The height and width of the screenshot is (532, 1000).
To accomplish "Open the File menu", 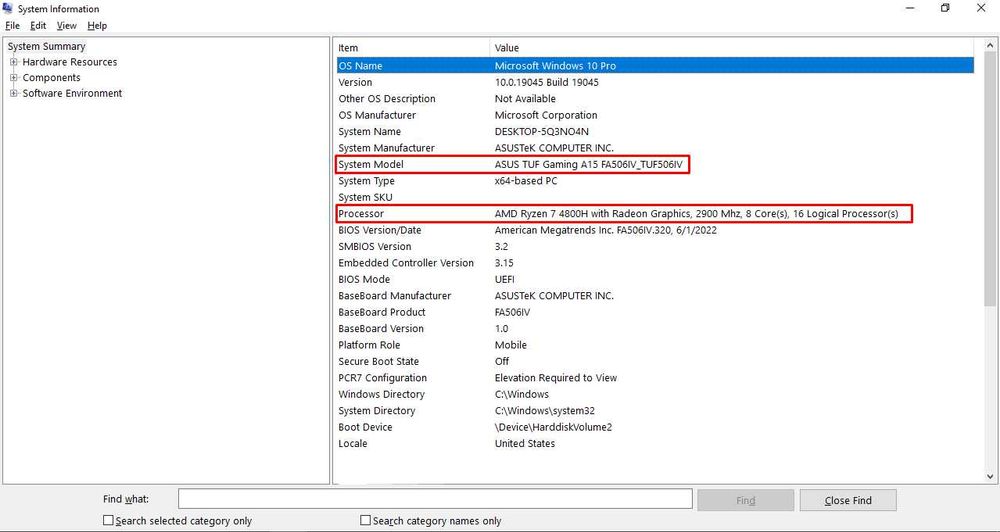I will coord(12,26).
